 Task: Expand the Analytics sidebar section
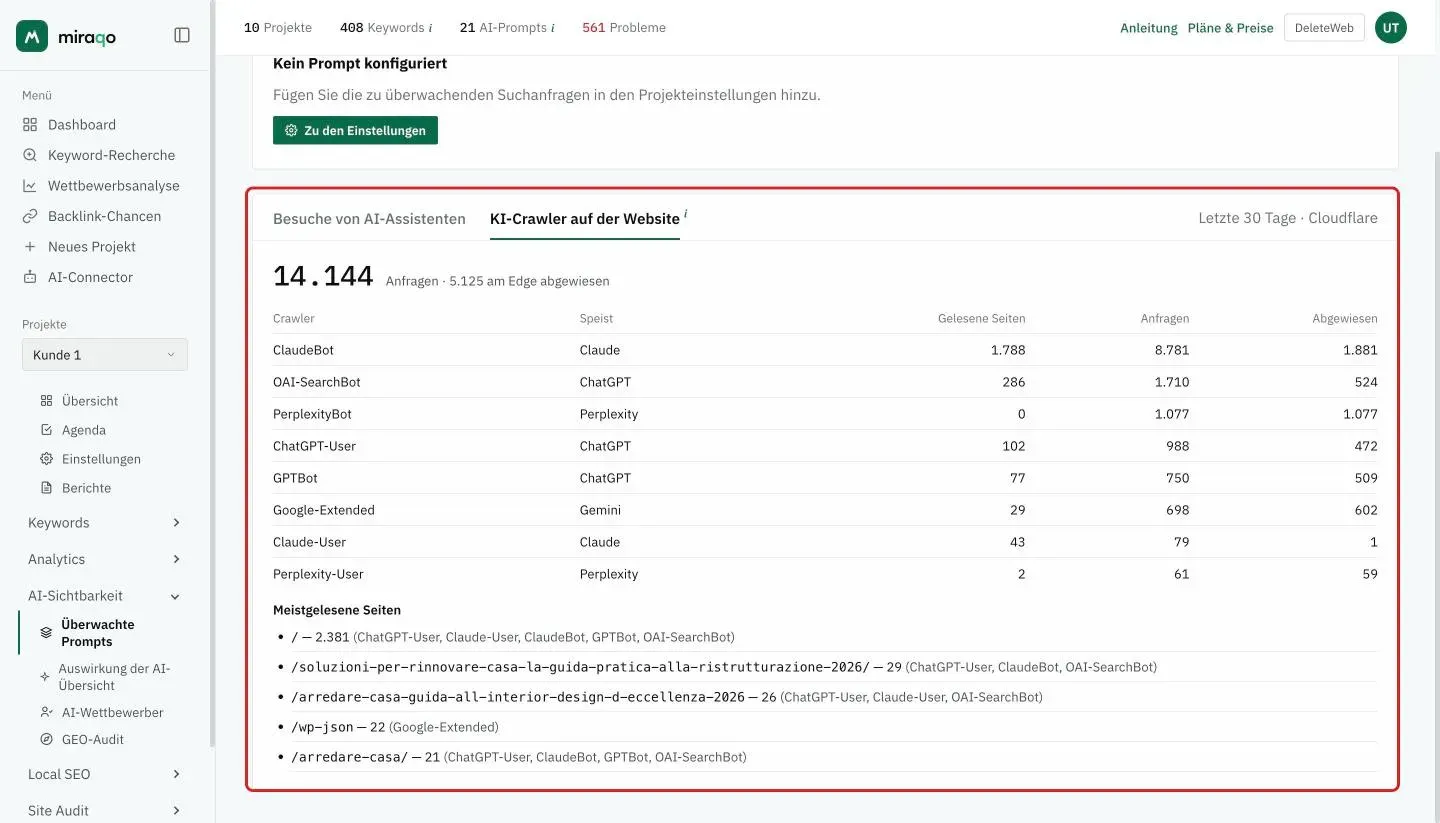click(x=105, y=559)
